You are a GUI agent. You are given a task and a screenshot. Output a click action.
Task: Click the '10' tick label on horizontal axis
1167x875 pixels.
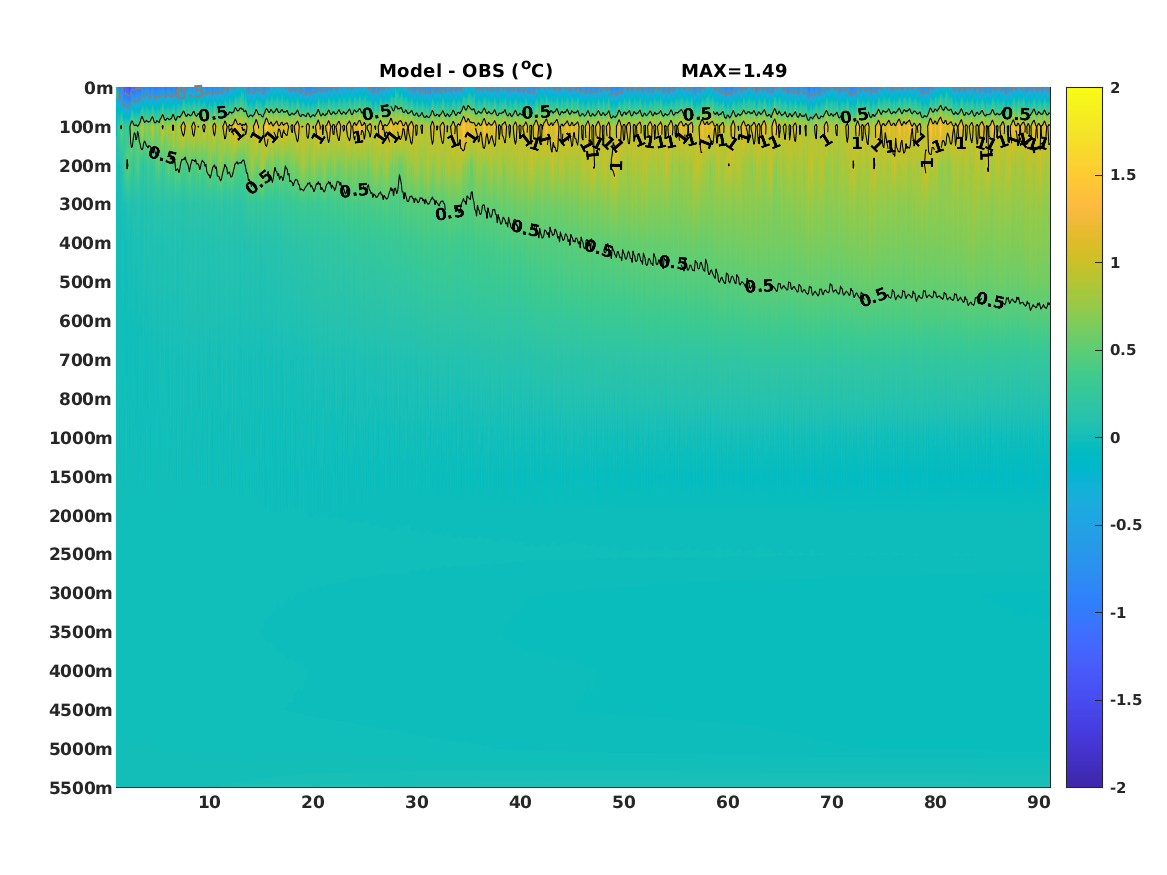[x=209, y=802]
